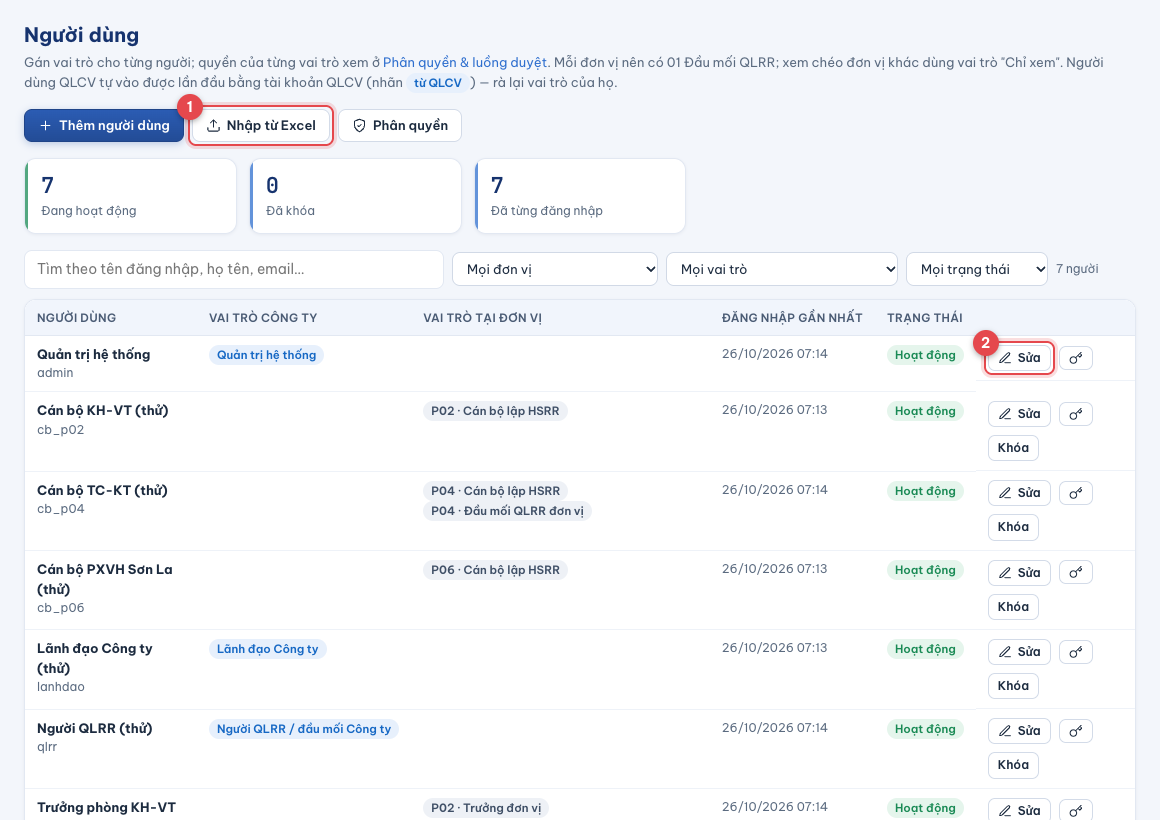The image size is (1160, 820).
Task: Click Khóa for user cb_p06
Action: tap(1014, 607)
